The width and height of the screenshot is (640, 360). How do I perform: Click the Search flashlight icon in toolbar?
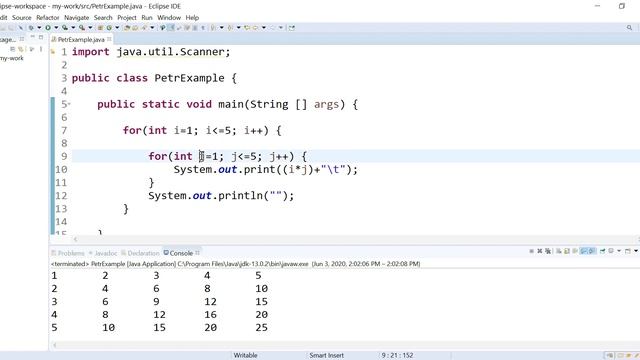click(x=144, y=28)
